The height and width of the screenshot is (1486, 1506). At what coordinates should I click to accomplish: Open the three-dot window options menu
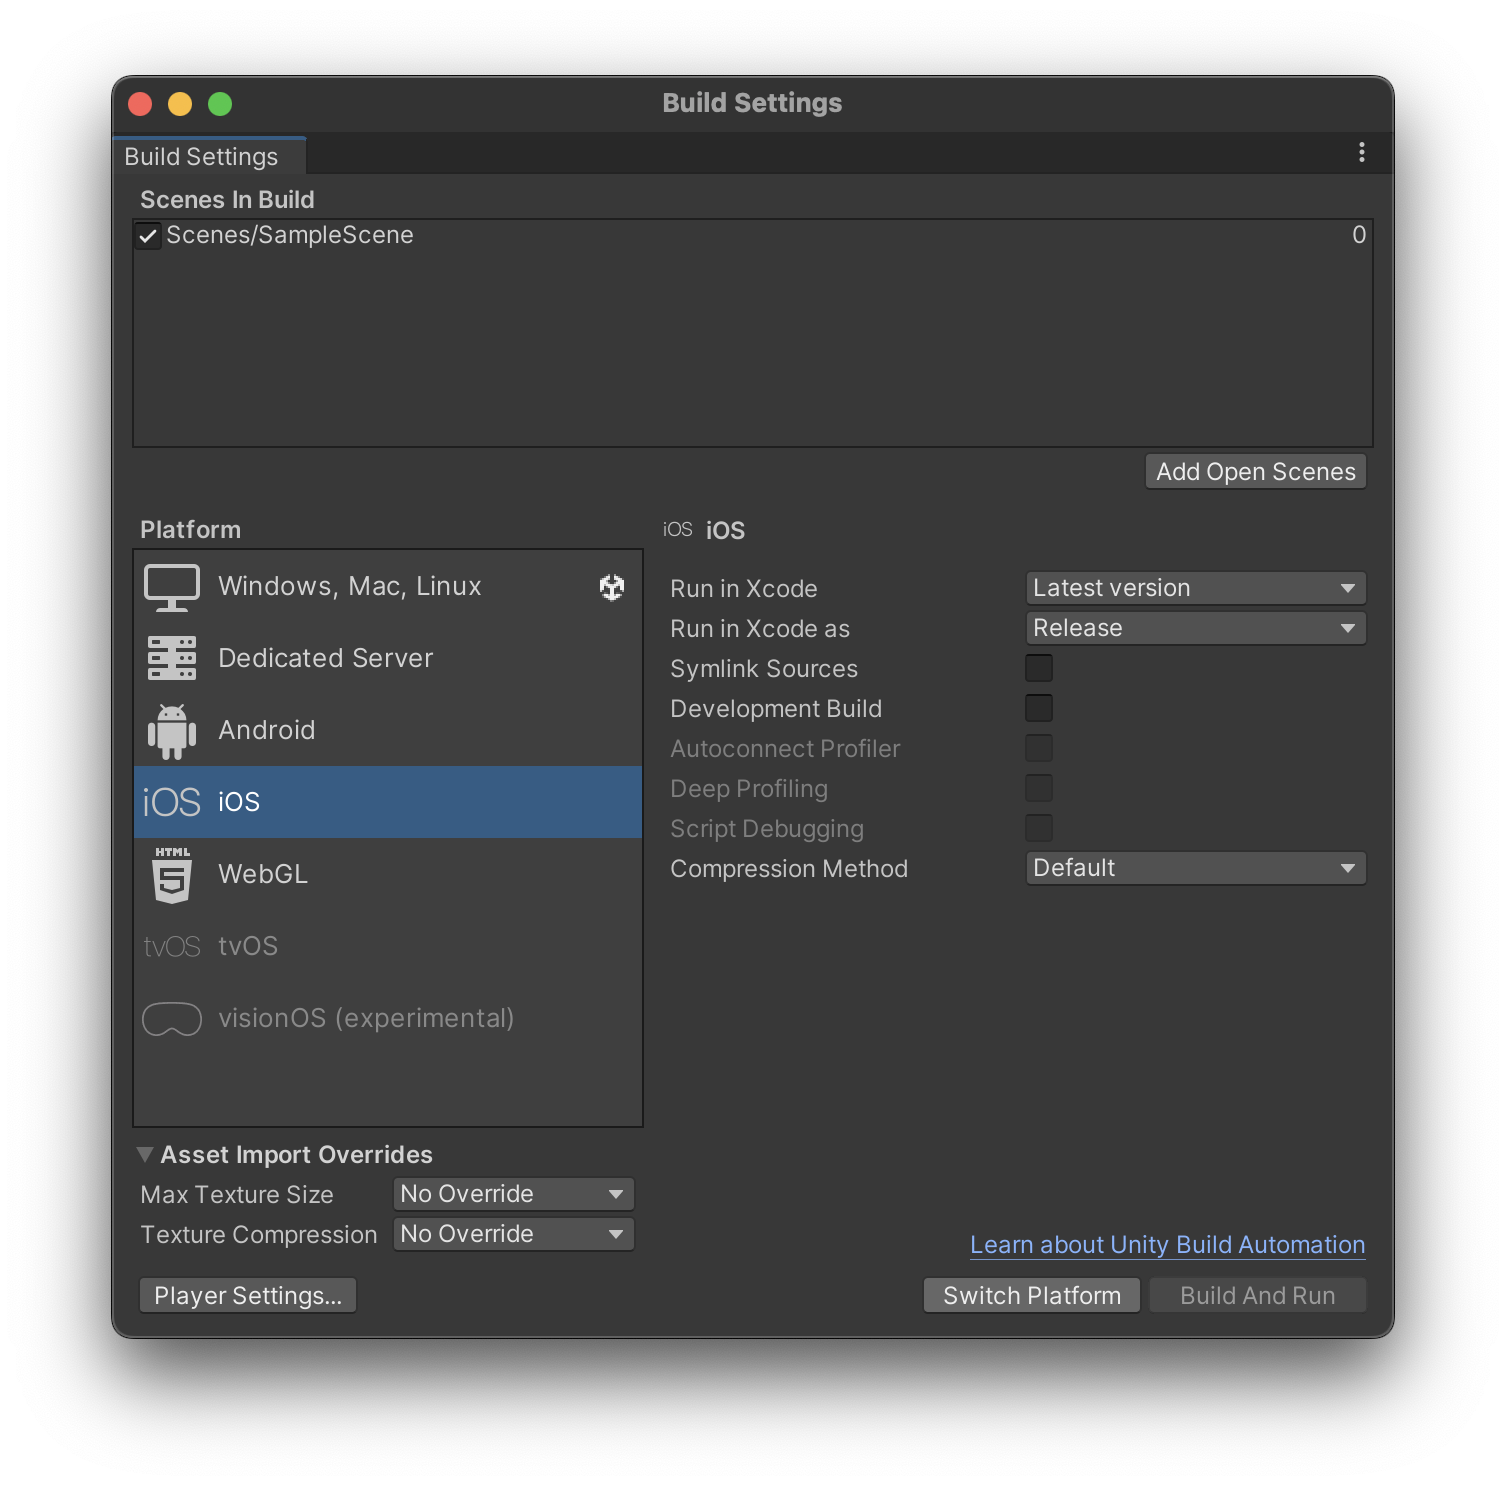(1362, 152)
